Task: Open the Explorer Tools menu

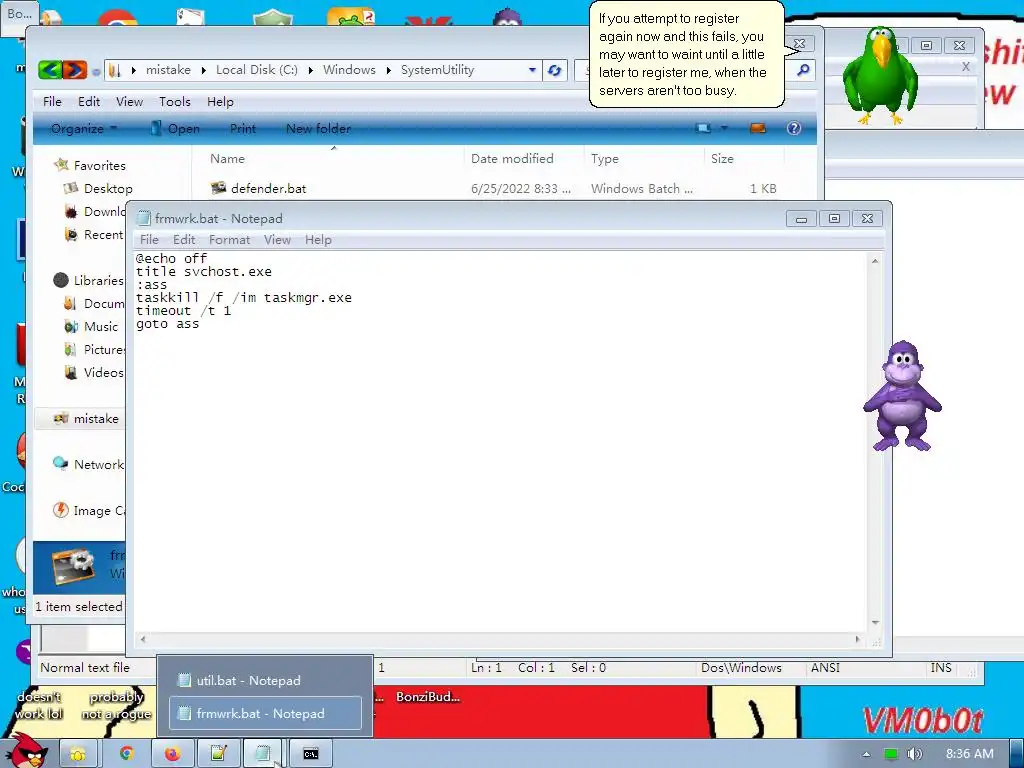Action: tap(174, 102)
